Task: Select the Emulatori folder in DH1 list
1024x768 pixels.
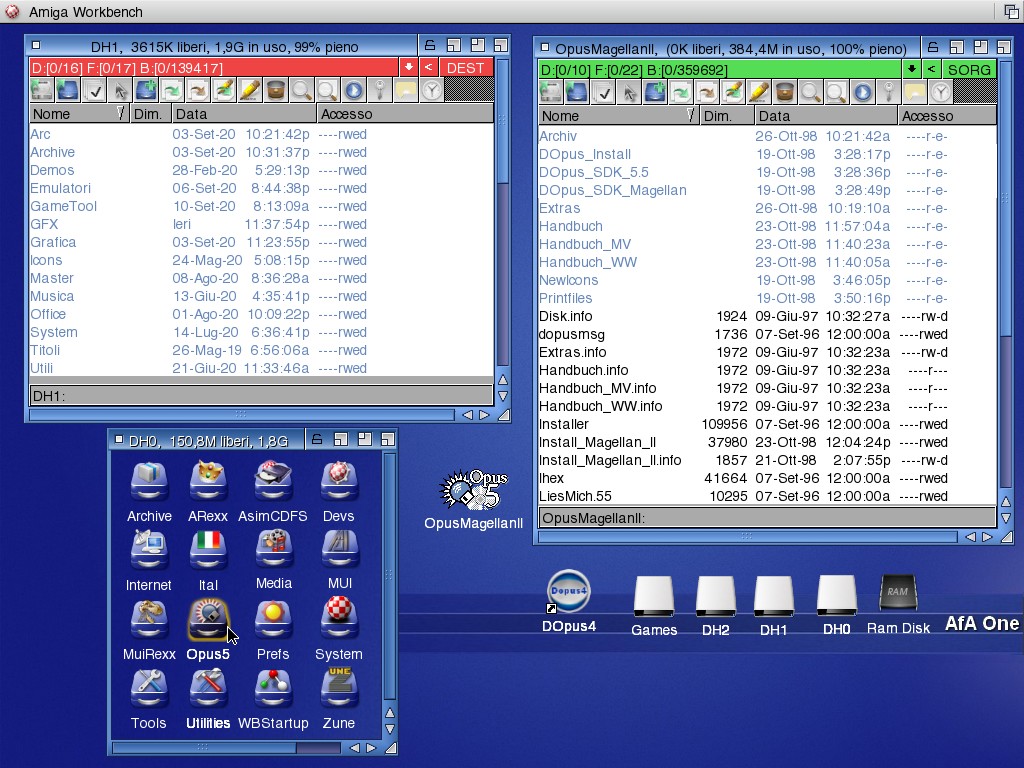Action: (x=61, y=188)
